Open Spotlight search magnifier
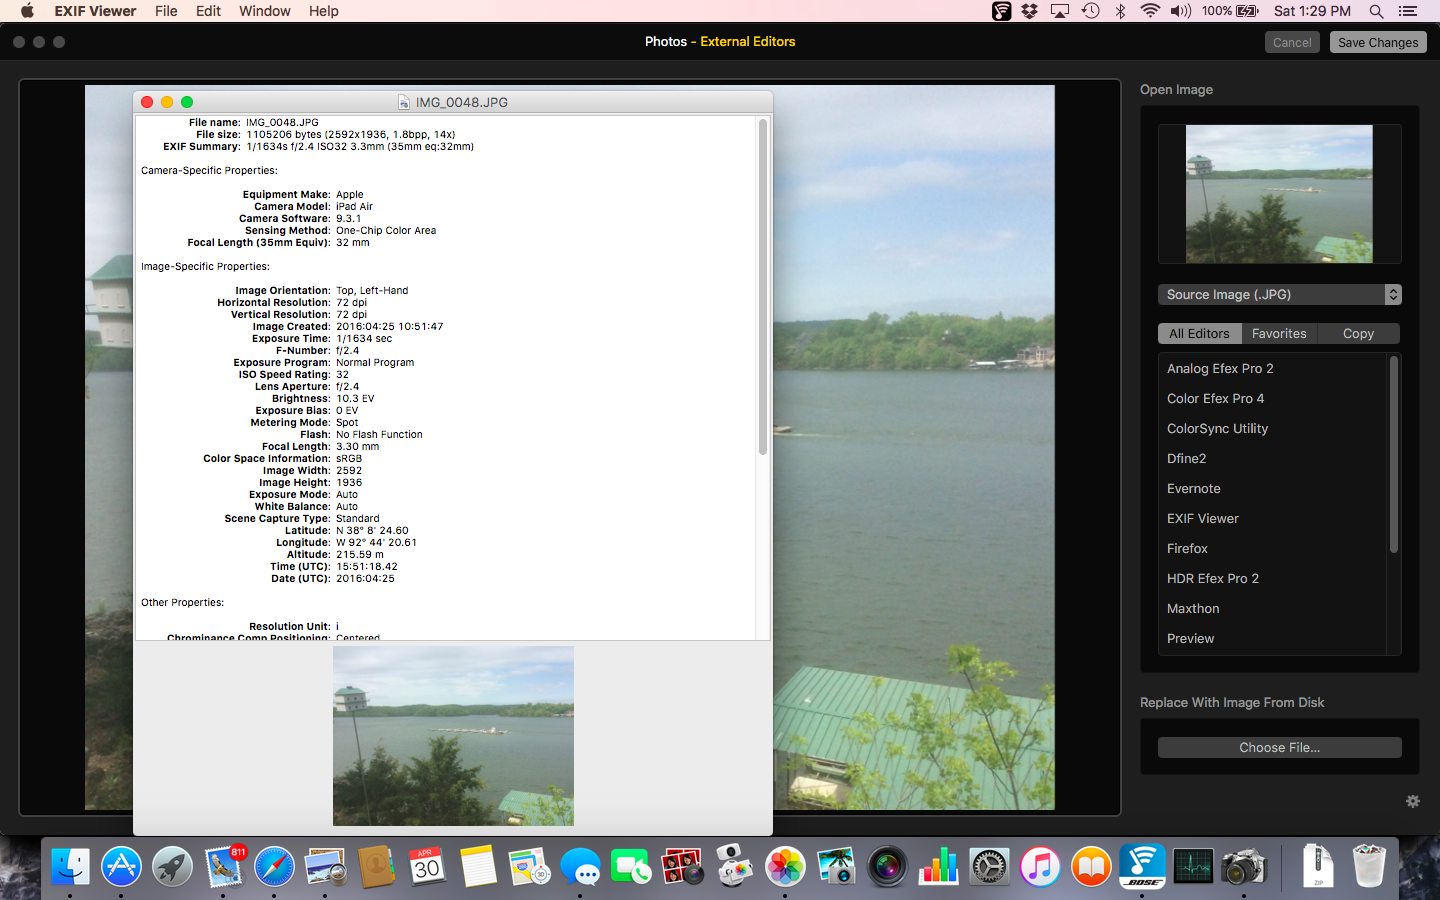Image resolution: width=1440 pixels, height=900 pixels. pos(1376,11)
